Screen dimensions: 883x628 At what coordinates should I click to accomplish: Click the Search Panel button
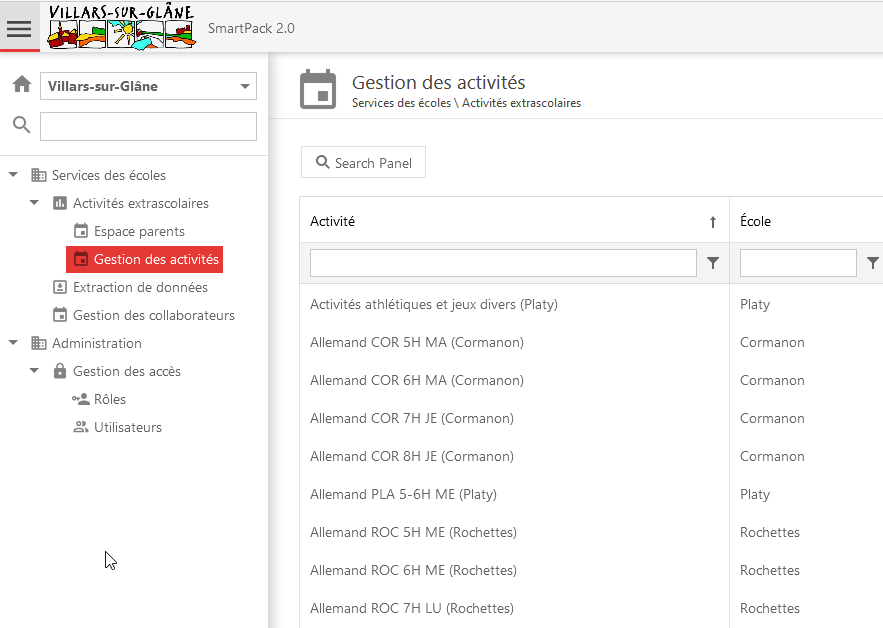[363, 163]
